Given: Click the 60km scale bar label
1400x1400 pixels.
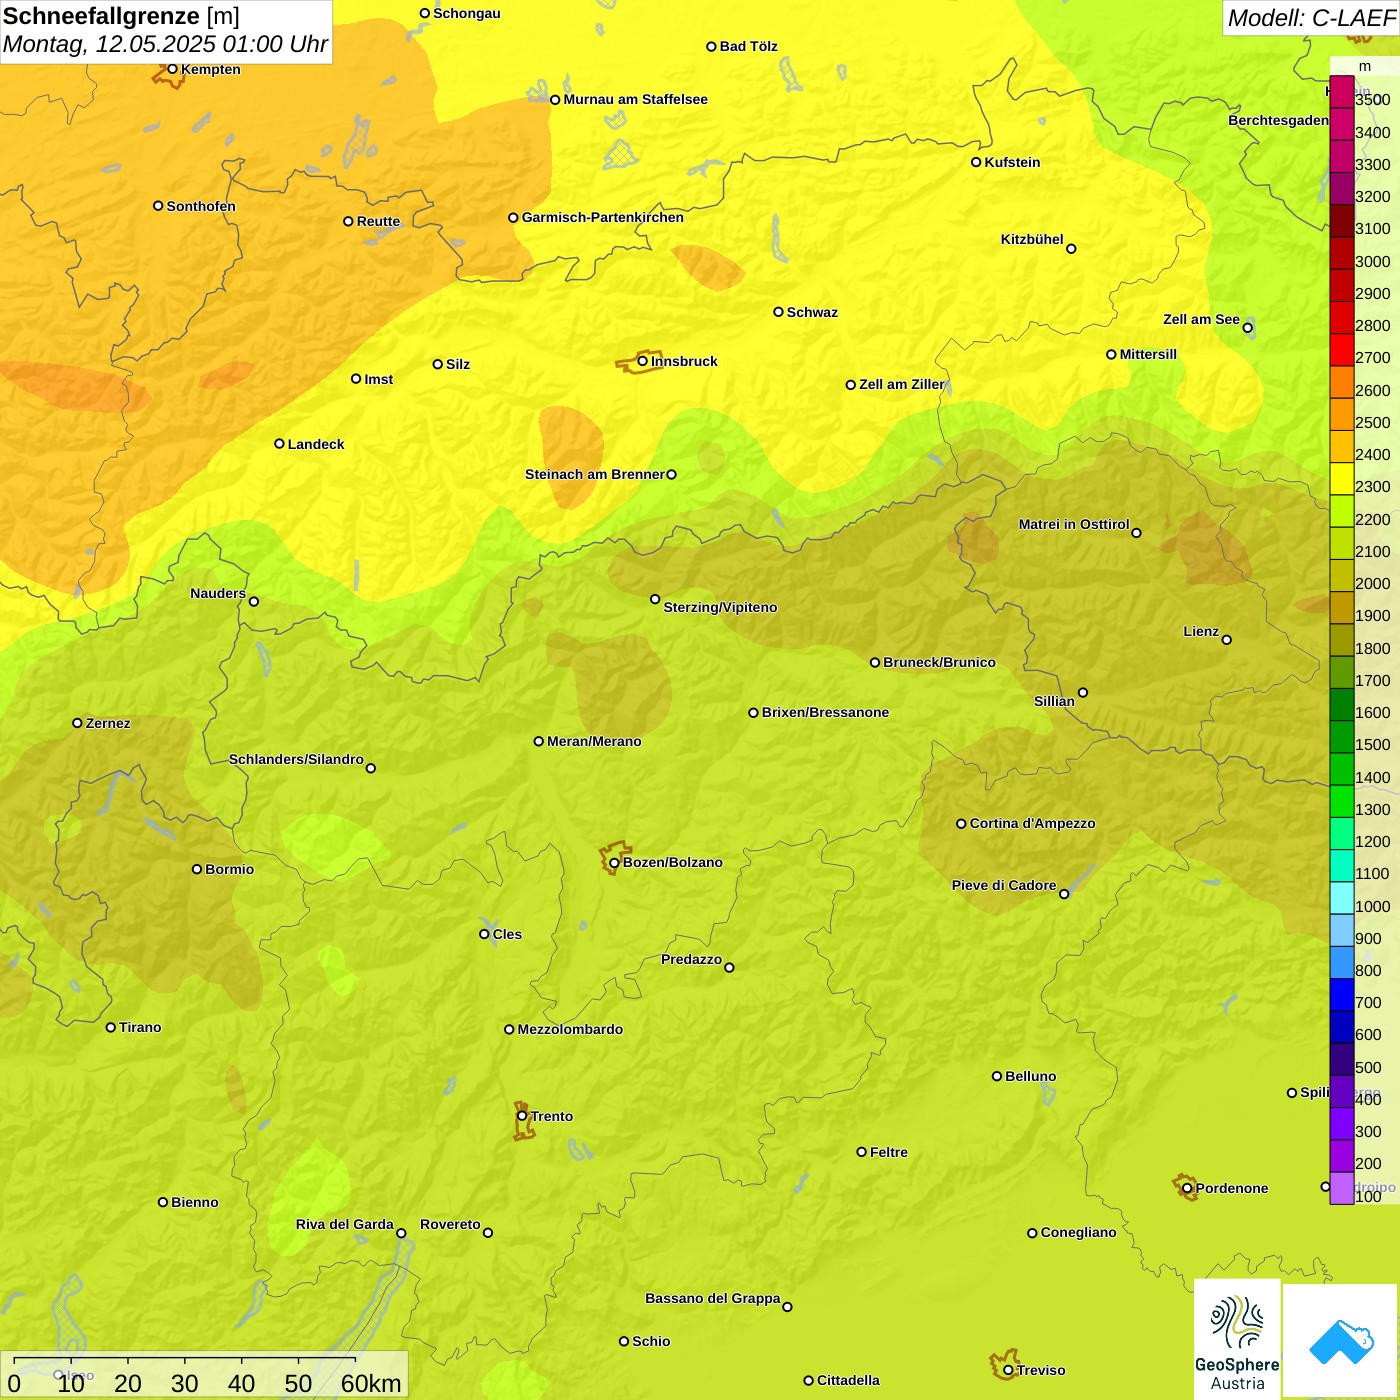Looking at the screenshot, I should pyautogui.click(x=371, y=1383).
